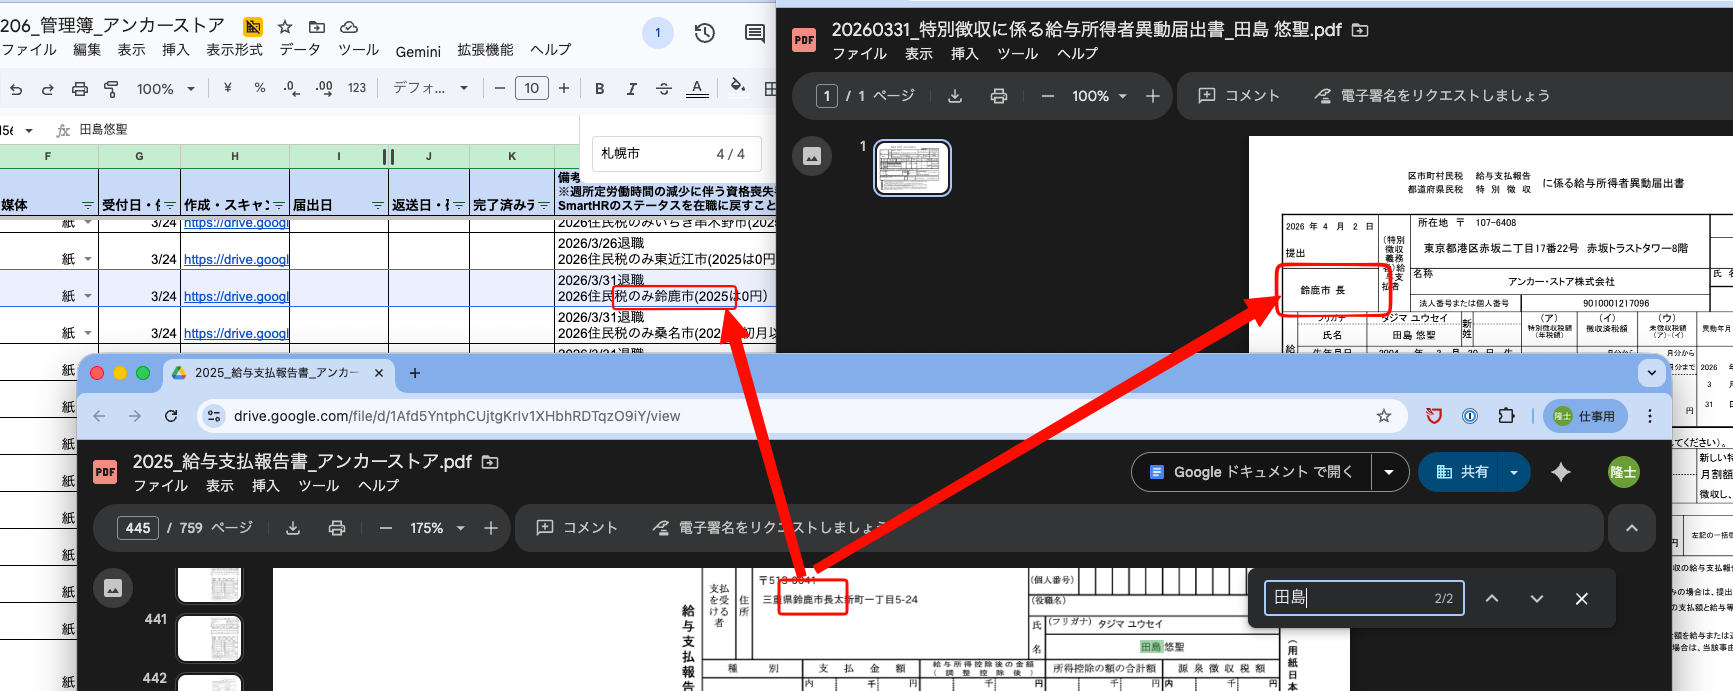
Task: Go to next search match for 田島
Action: pyautogui.click(x=1537, y=598)
